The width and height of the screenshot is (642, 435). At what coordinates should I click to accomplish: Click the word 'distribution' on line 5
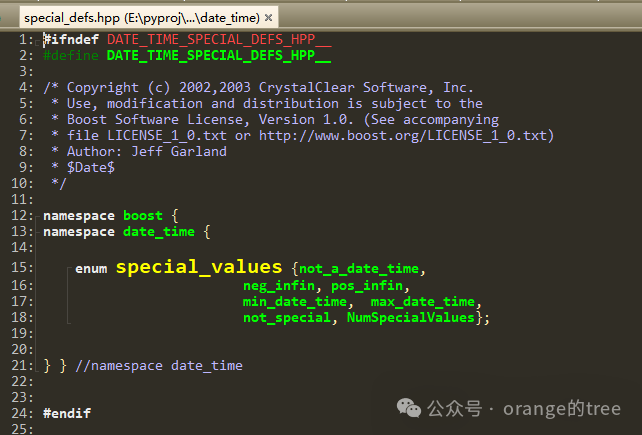[291, 103]
